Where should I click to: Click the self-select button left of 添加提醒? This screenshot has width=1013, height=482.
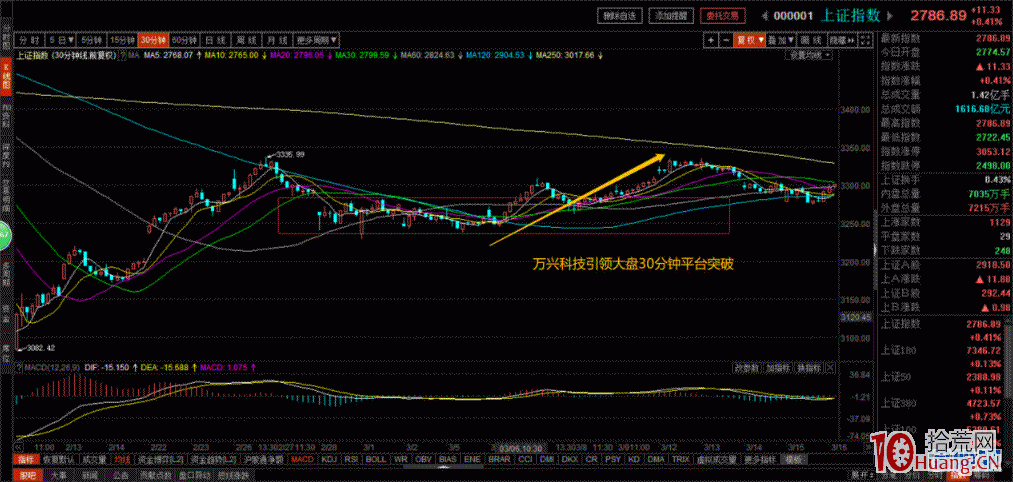tap(619, 16)
